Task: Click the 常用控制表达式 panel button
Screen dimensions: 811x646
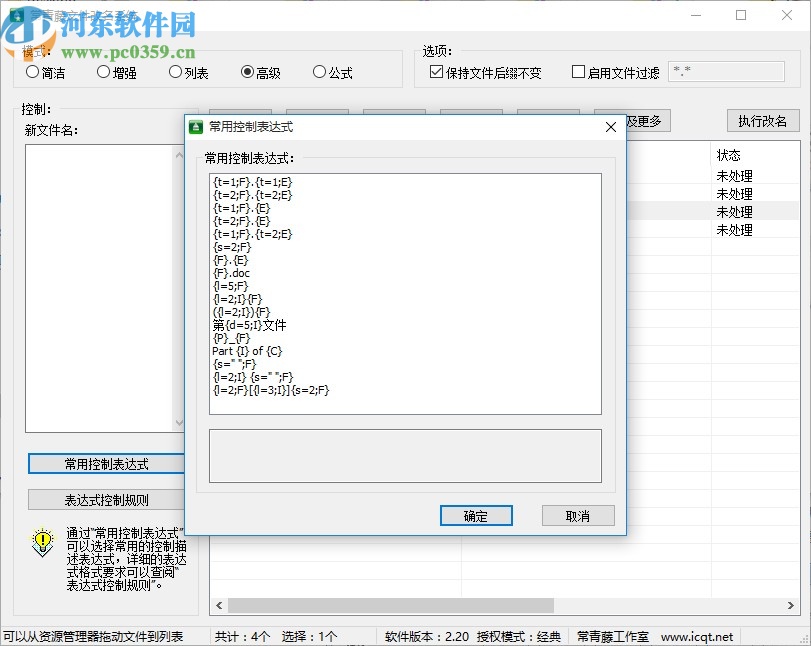Action: click(105, 463)
